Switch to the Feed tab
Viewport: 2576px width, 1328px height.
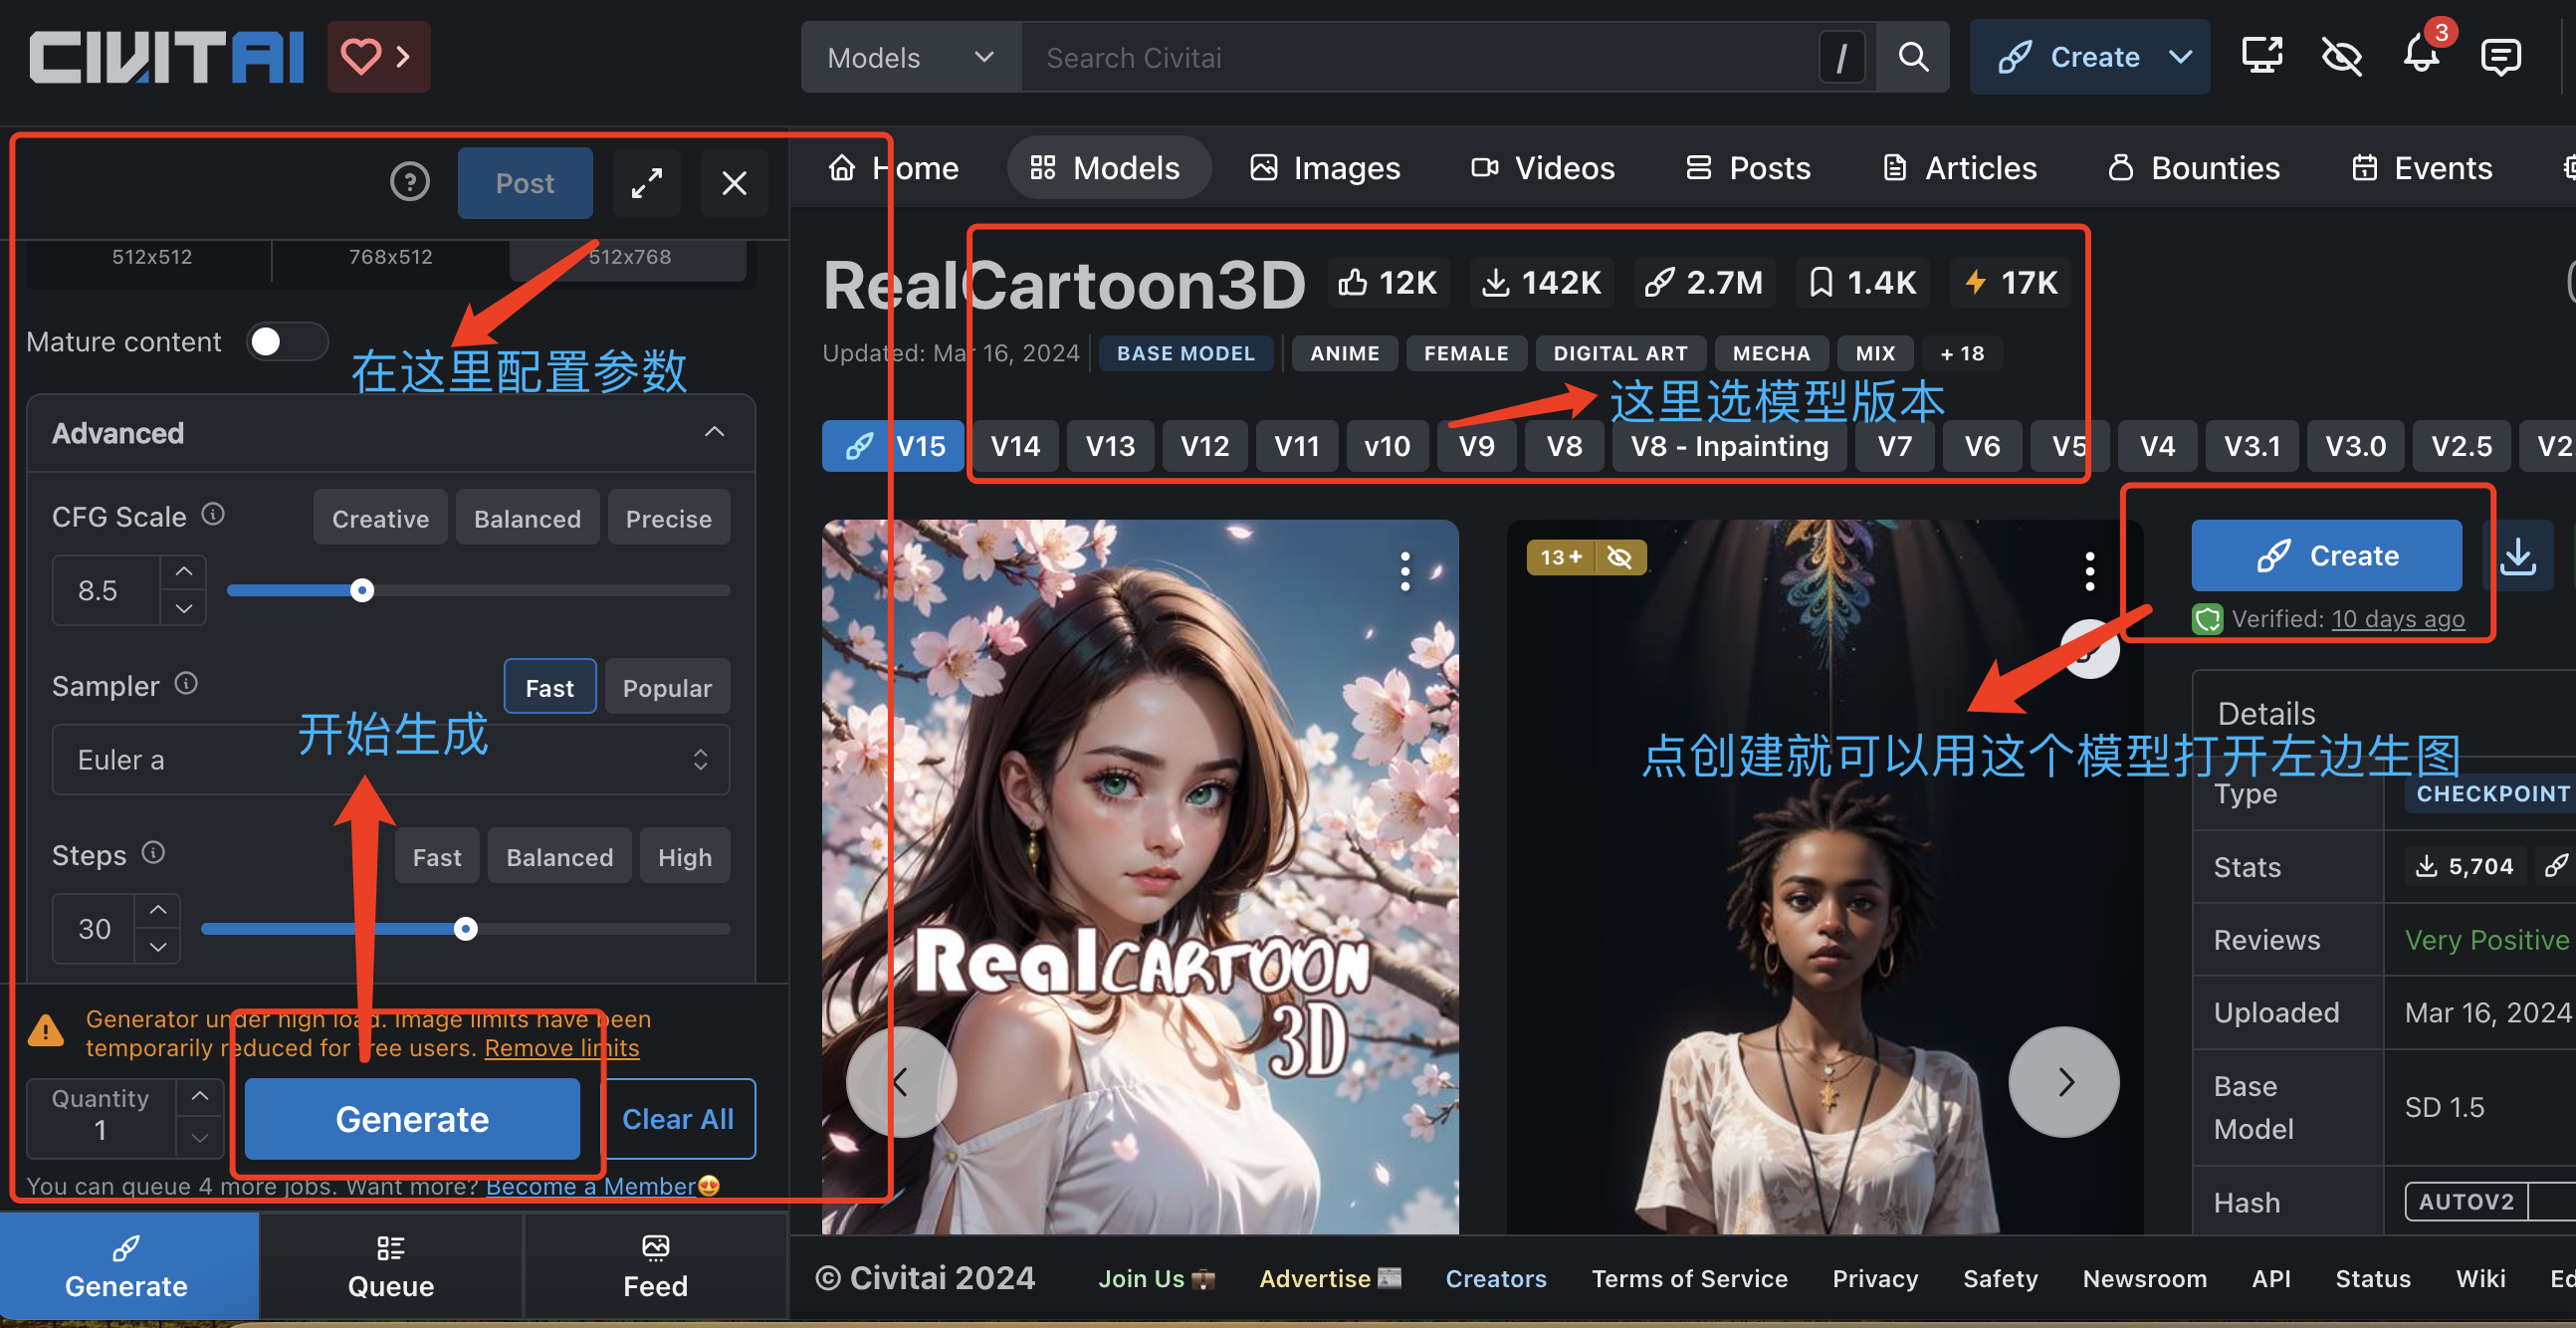pyautogui.click(x=655, y=1267)
